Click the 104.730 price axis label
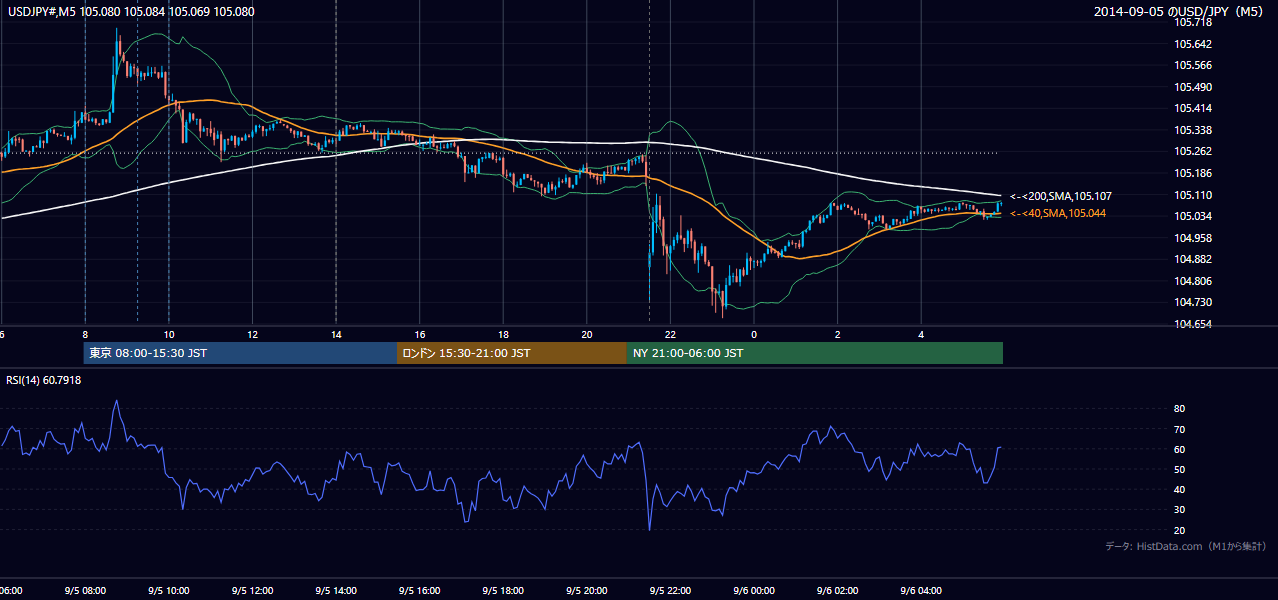This screenshot has height=600, width=1278. click(x=1193, y=302)
